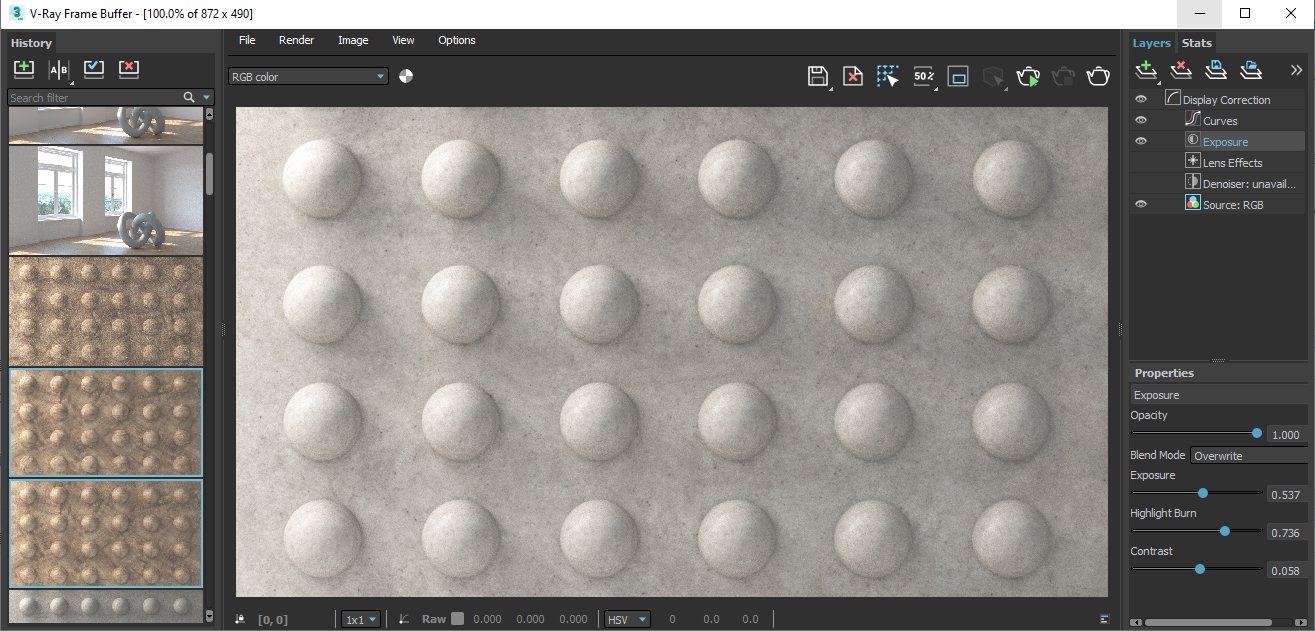Click the Highlight Burn slider handle
Image resolution: width=1315 pixels, height=631 pixels.
1225,531
